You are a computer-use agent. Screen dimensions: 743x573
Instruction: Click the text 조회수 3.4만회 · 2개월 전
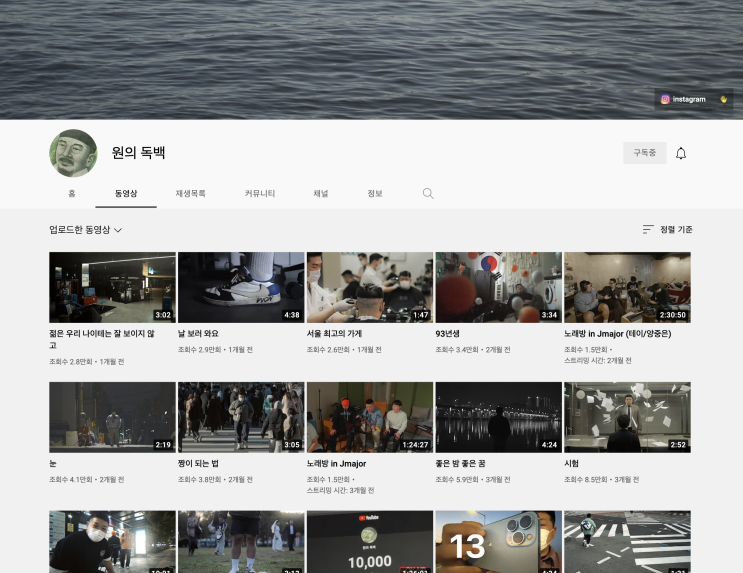coord(473,350)
